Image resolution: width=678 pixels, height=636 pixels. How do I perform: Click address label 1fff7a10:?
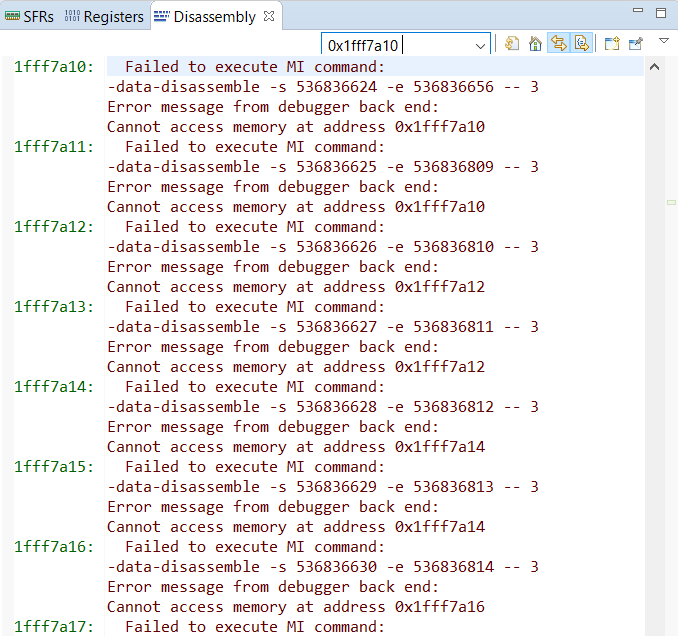54,67
